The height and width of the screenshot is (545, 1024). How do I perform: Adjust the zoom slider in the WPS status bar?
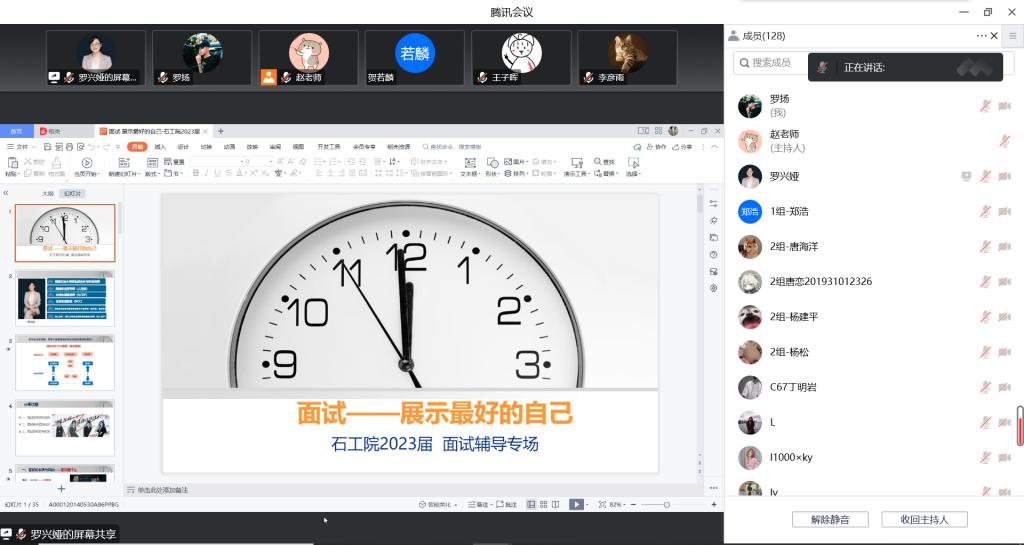pos(666,505)
